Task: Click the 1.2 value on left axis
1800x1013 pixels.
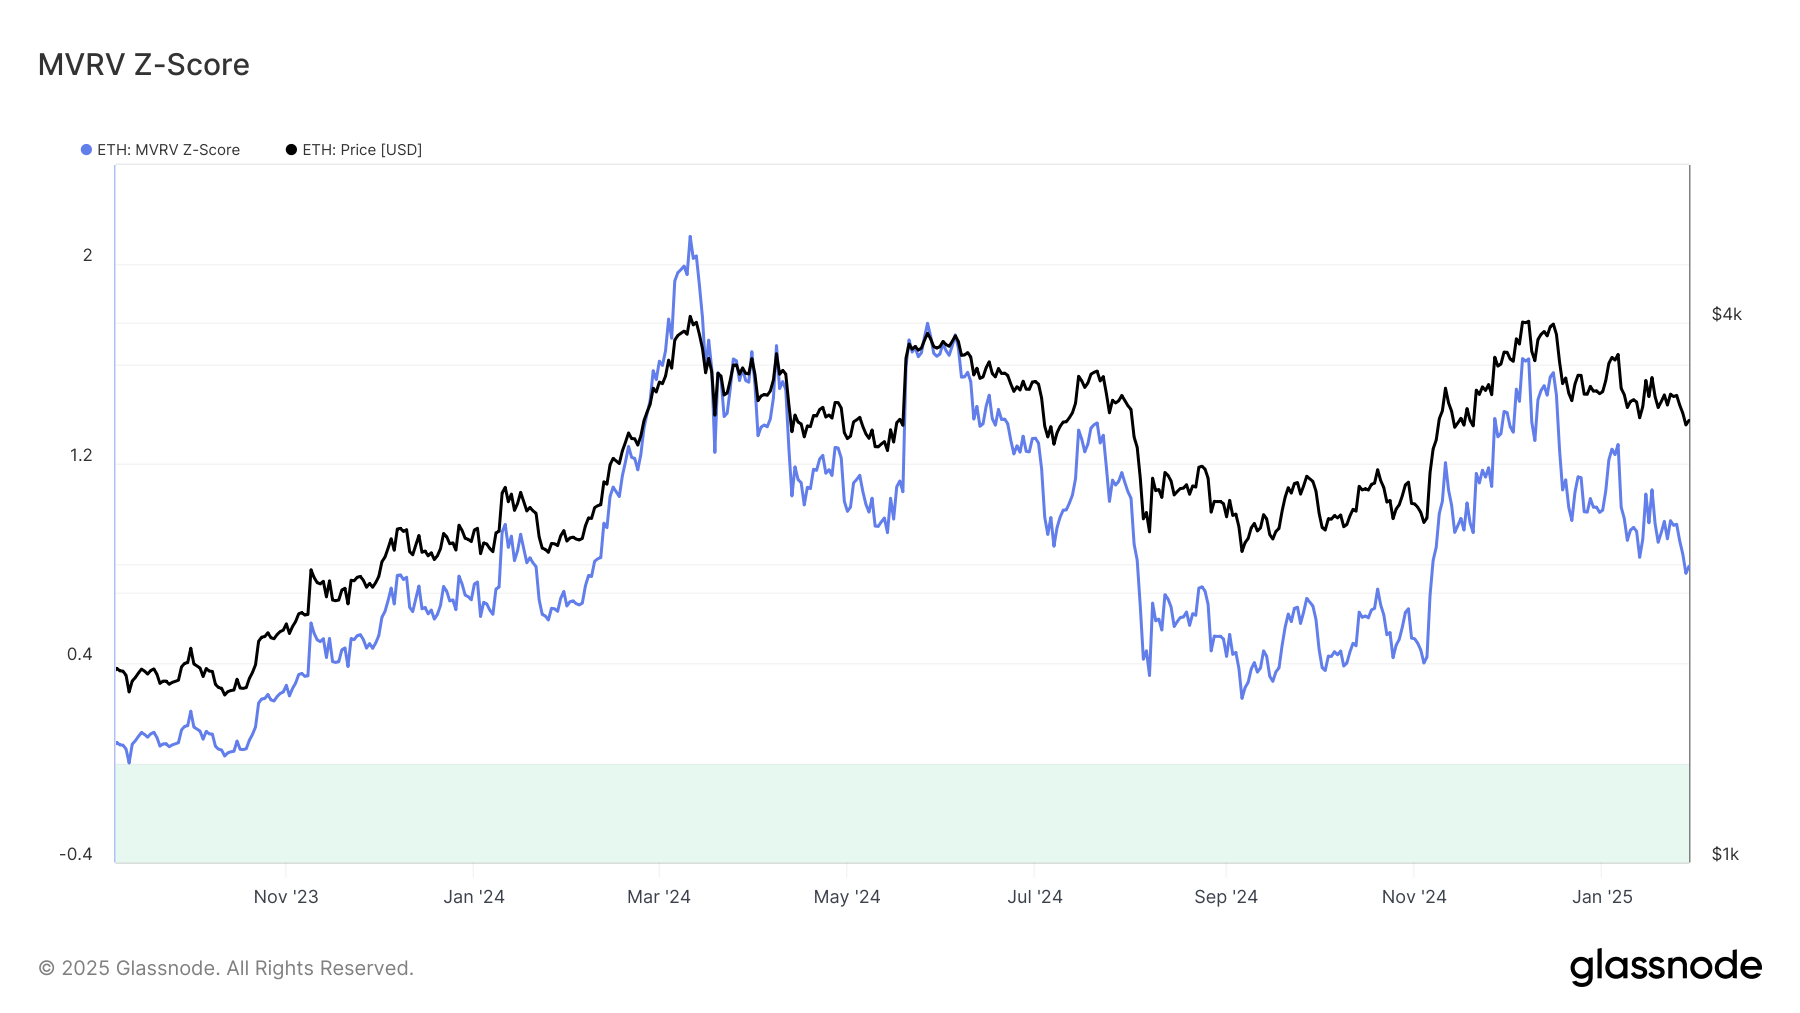Action: tap(81, 456)
